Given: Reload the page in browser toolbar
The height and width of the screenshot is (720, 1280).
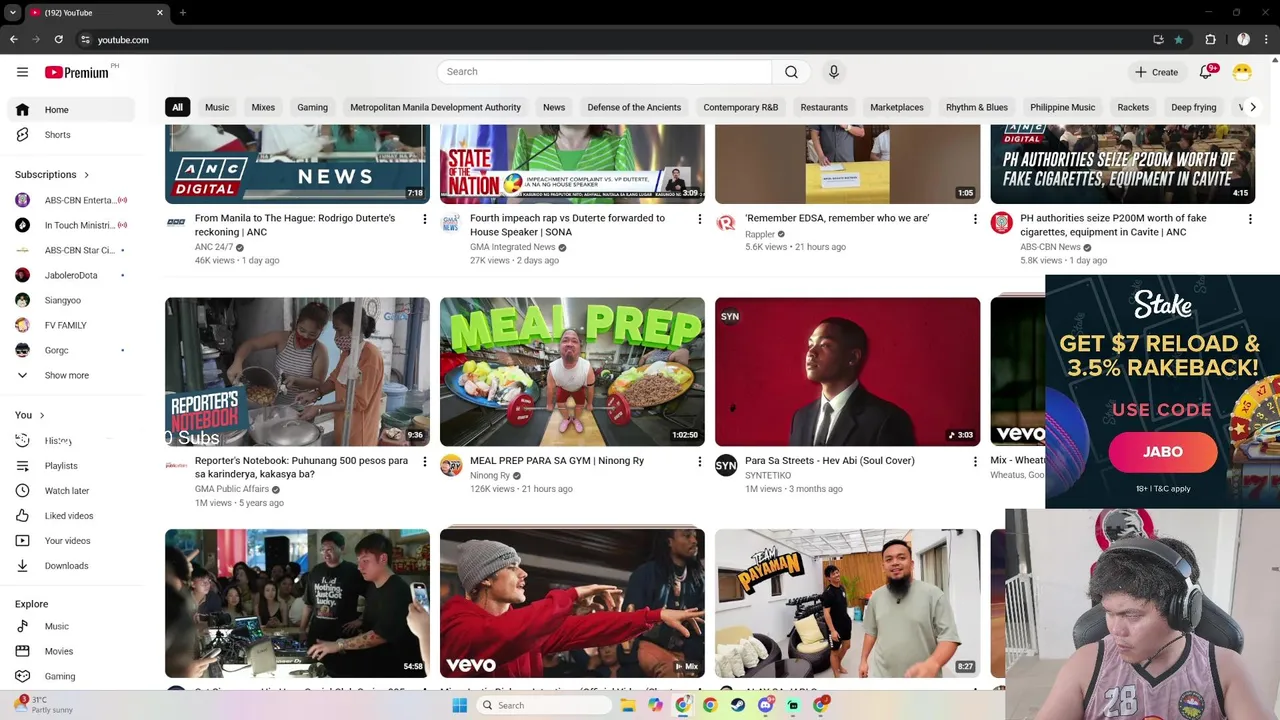Looking at the screenshot, I should pos(59,40).
